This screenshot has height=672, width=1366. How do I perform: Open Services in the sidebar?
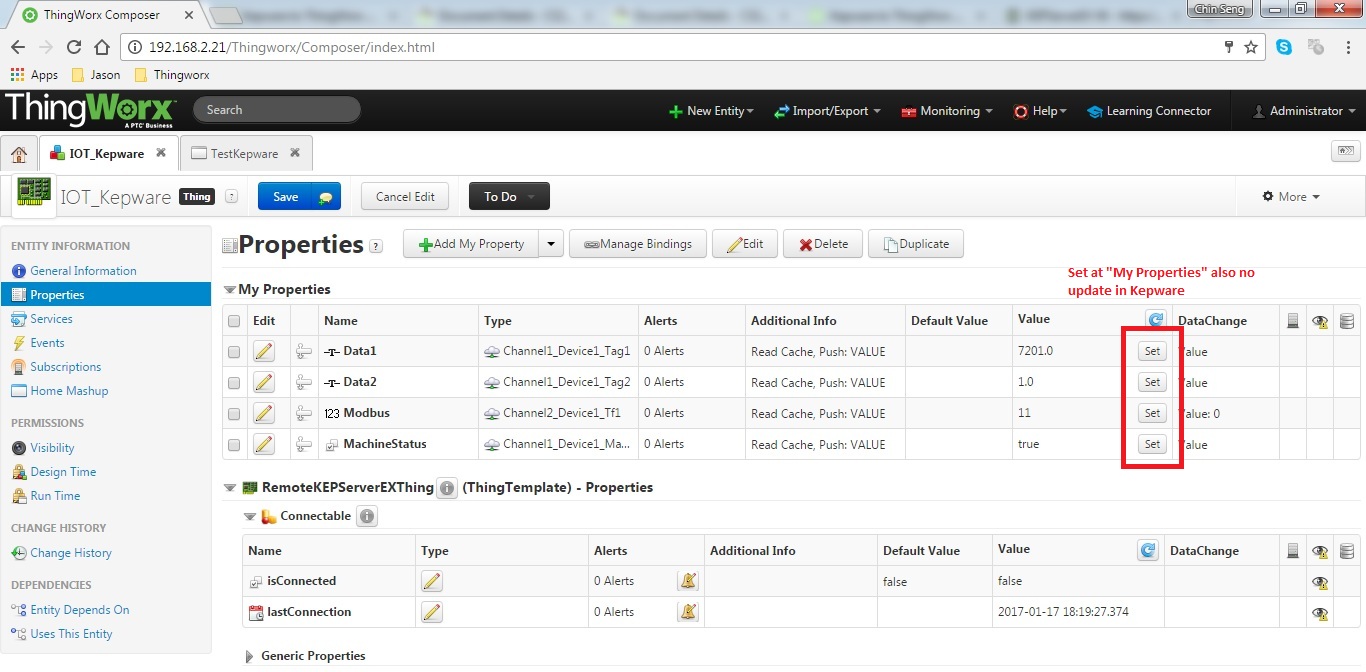[x=51, y=319]
